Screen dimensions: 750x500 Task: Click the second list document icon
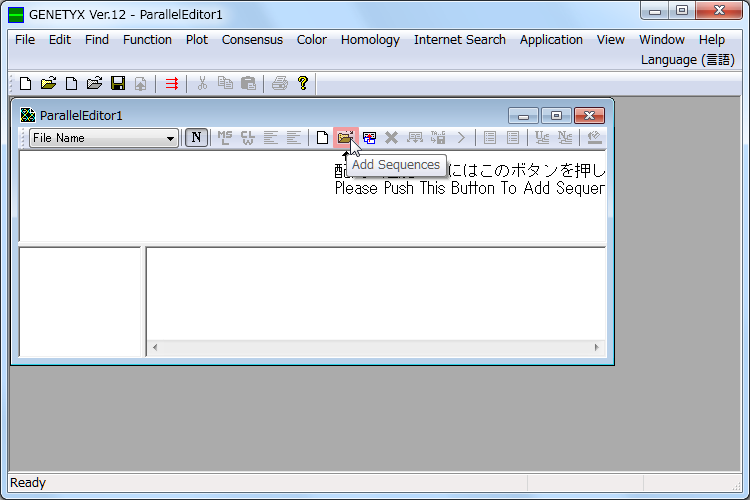pos(513,138)
